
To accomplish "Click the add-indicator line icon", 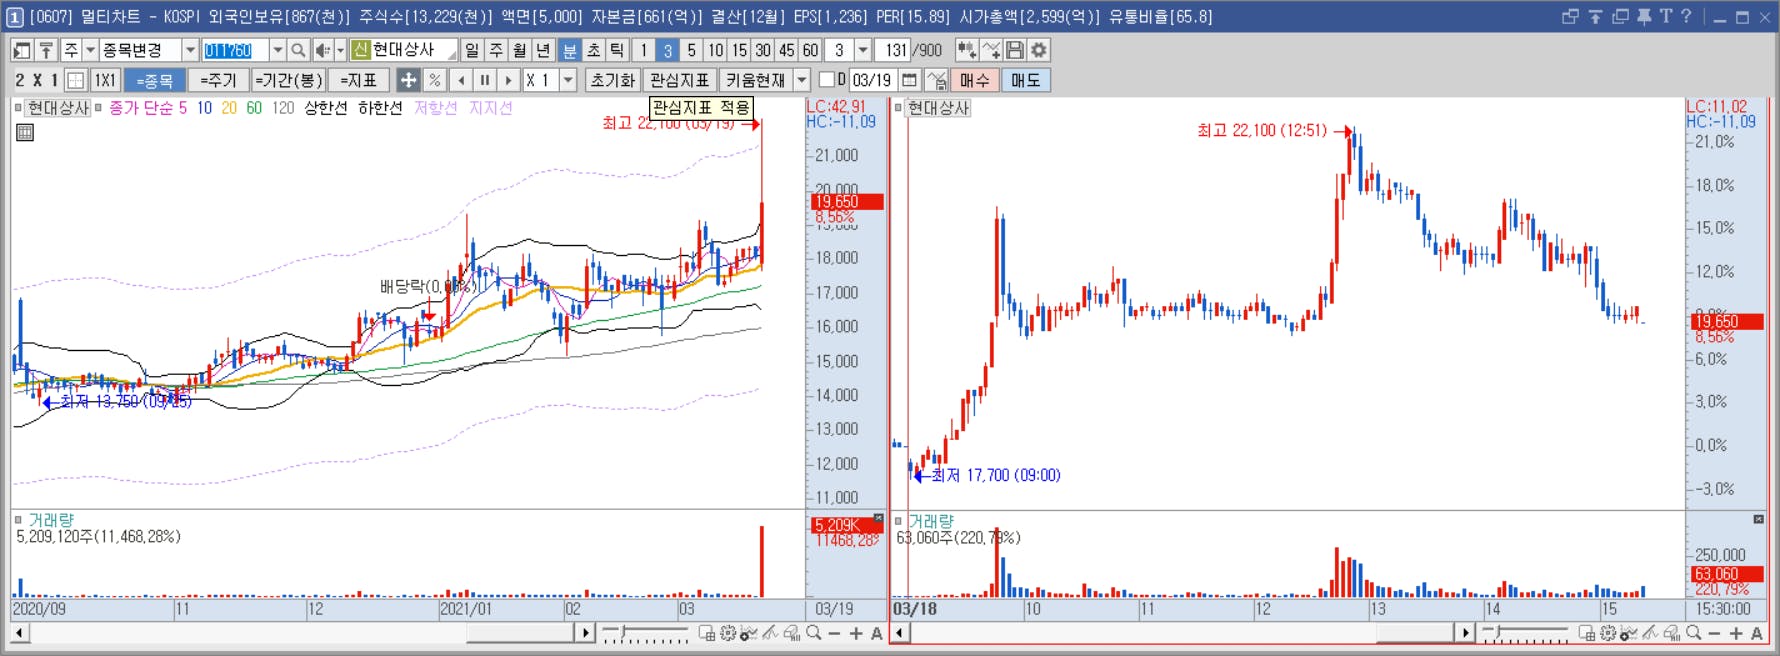I will pyautogui.click(x=991, y=50).
